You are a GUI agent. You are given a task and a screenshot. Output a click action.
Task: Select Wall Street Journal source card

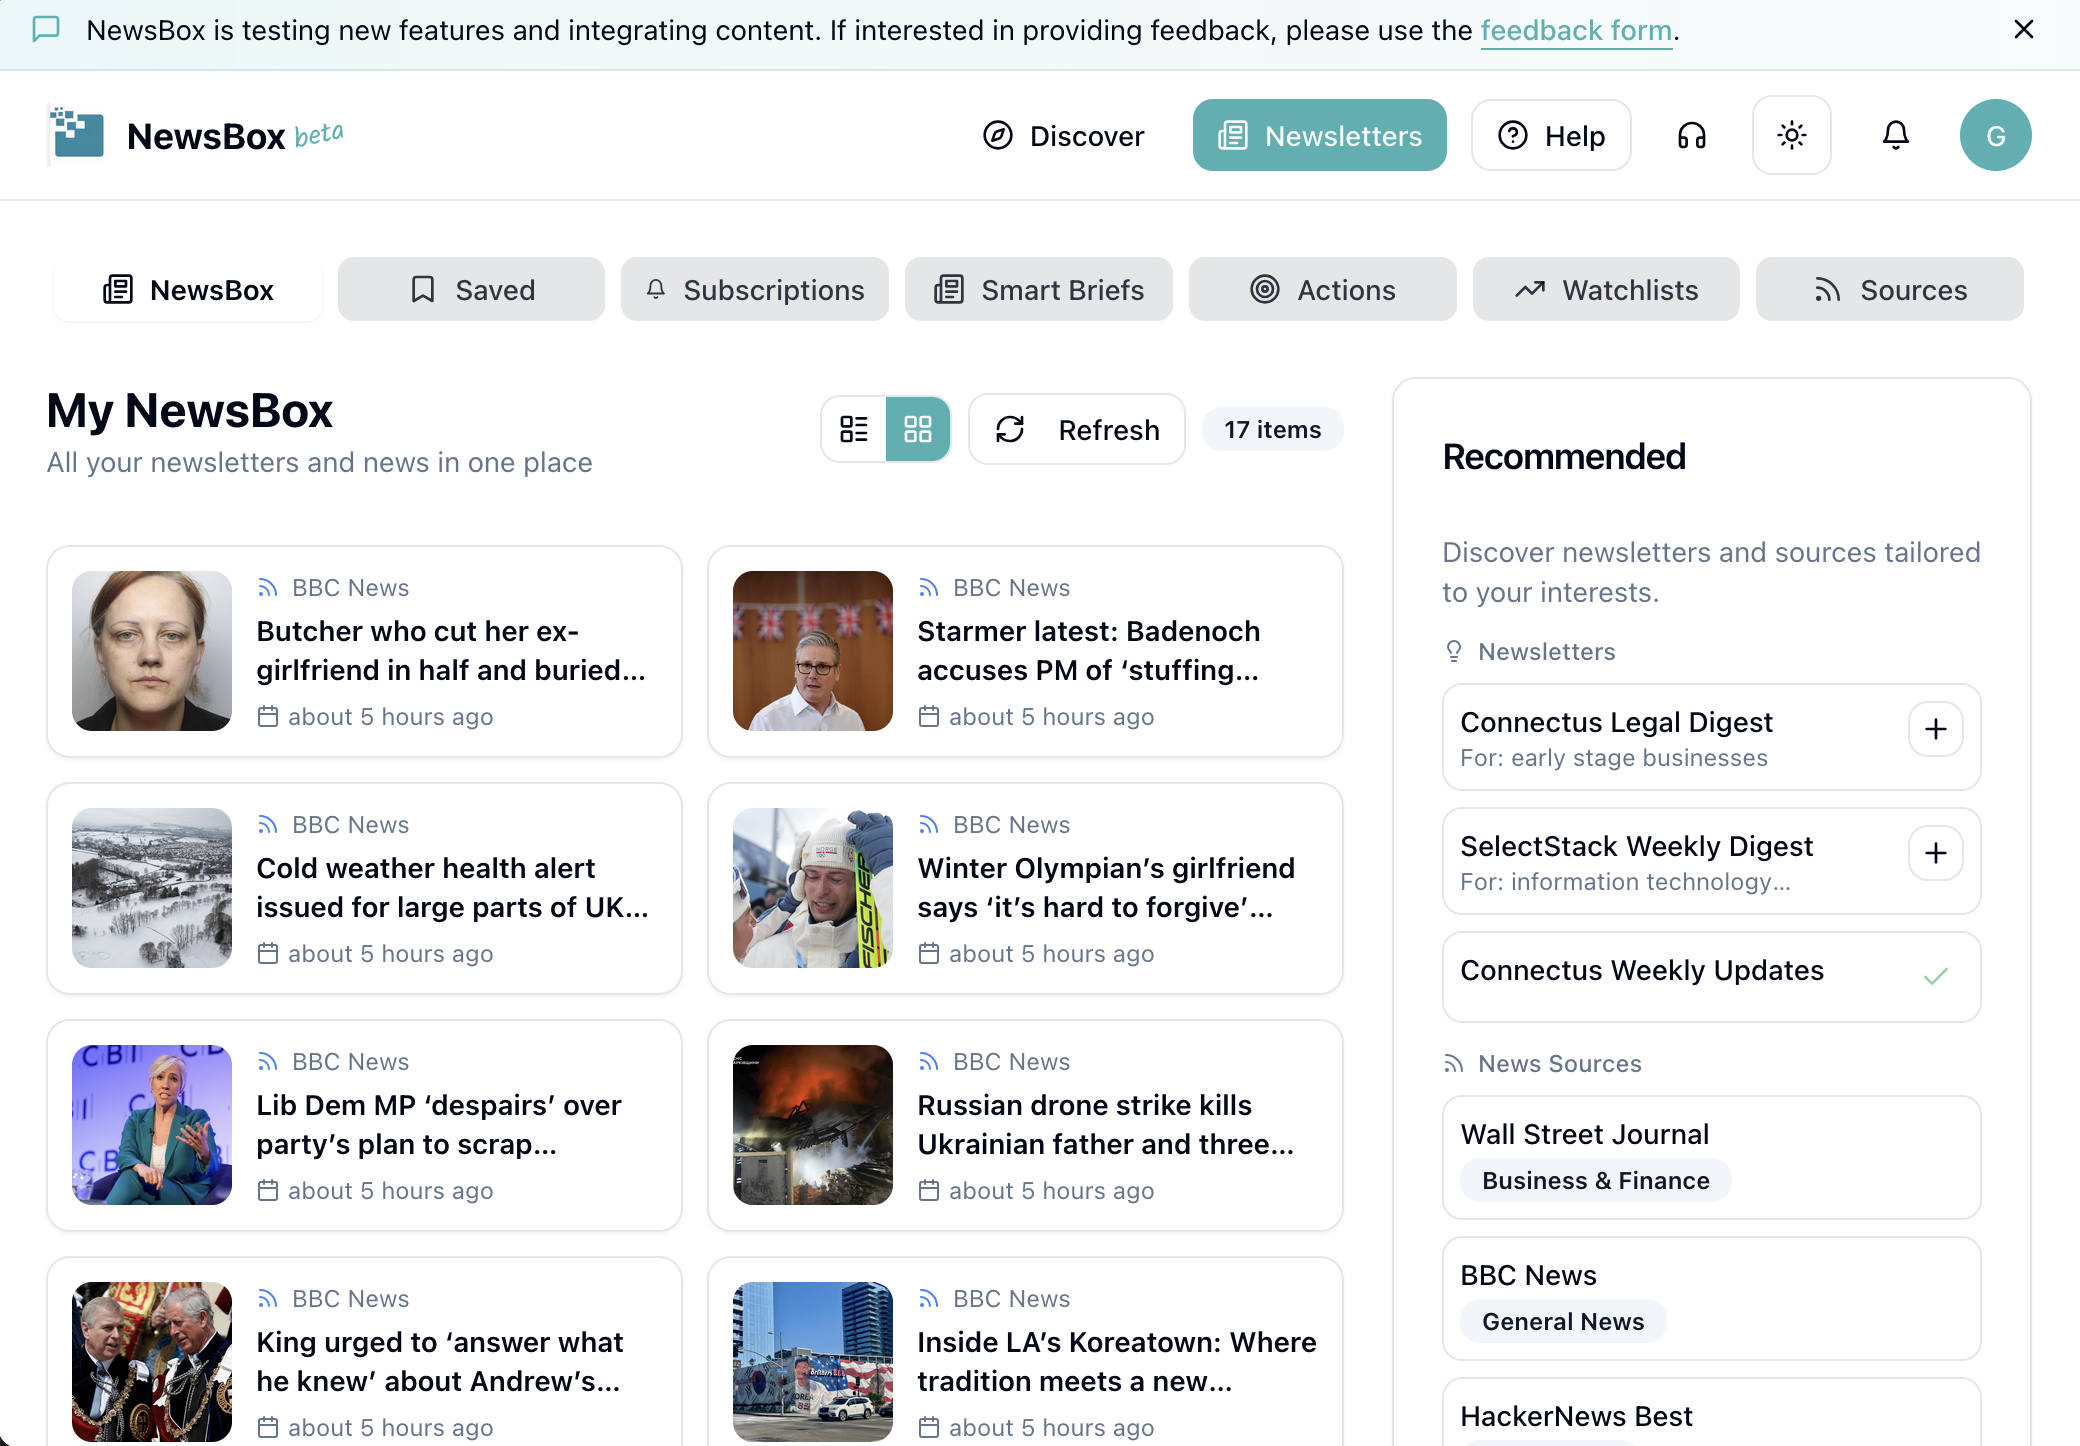coord(1710,1157)
